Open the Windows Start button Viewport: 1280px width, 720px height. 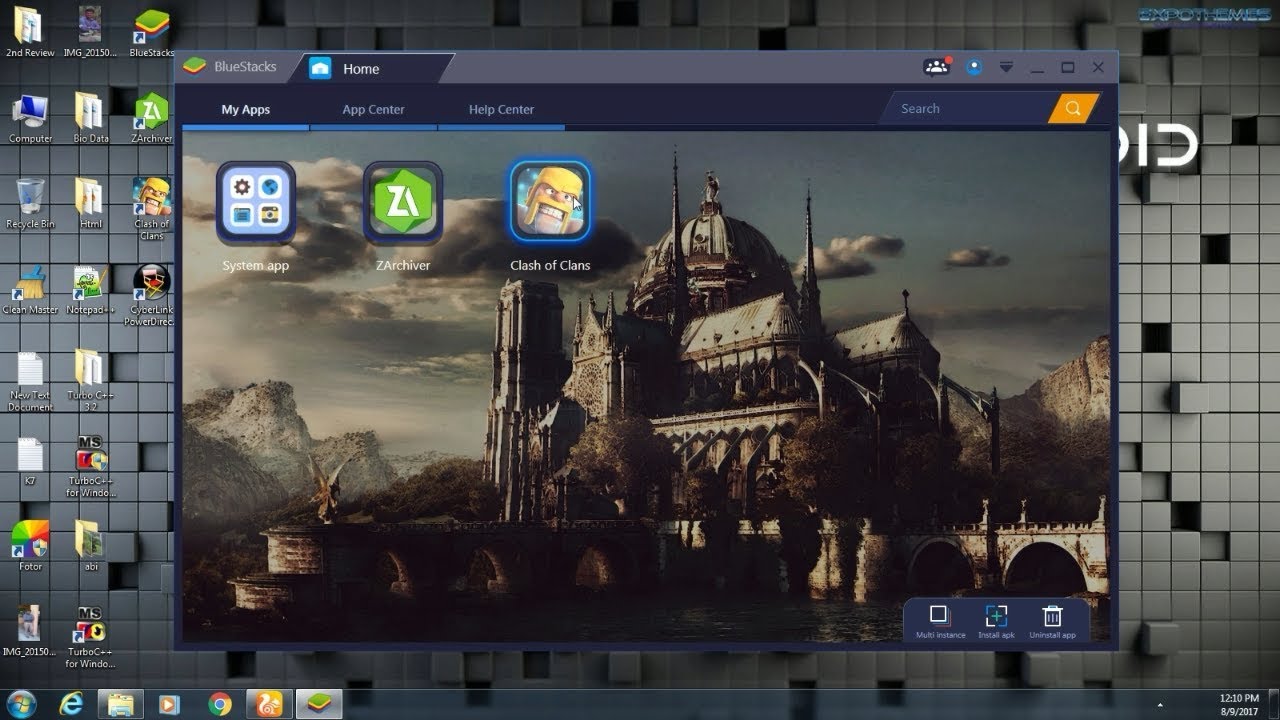[21, 703]
